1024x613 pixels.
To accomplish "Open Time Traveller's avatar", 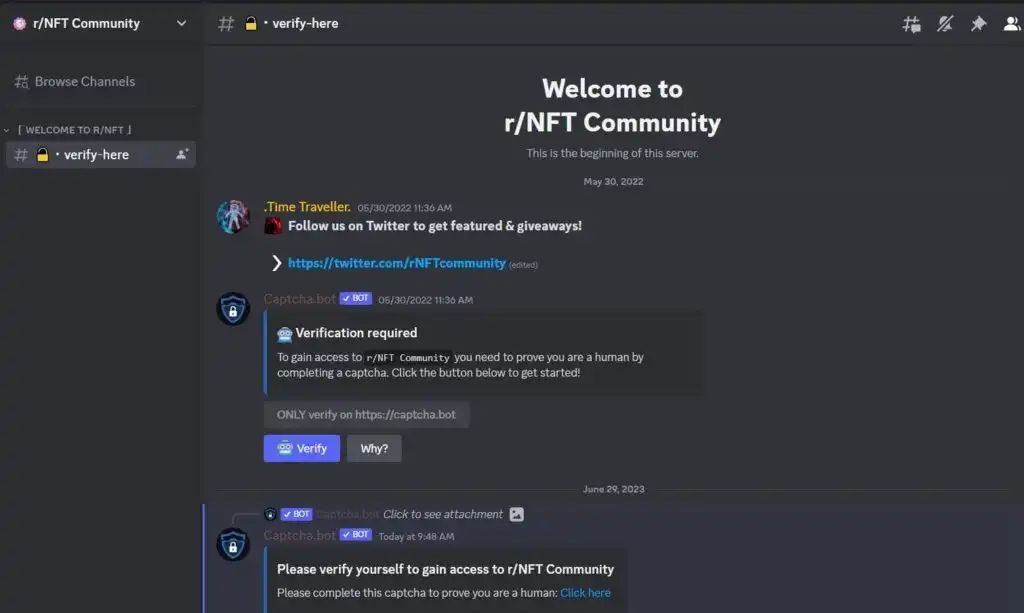I will pos(233,217).
